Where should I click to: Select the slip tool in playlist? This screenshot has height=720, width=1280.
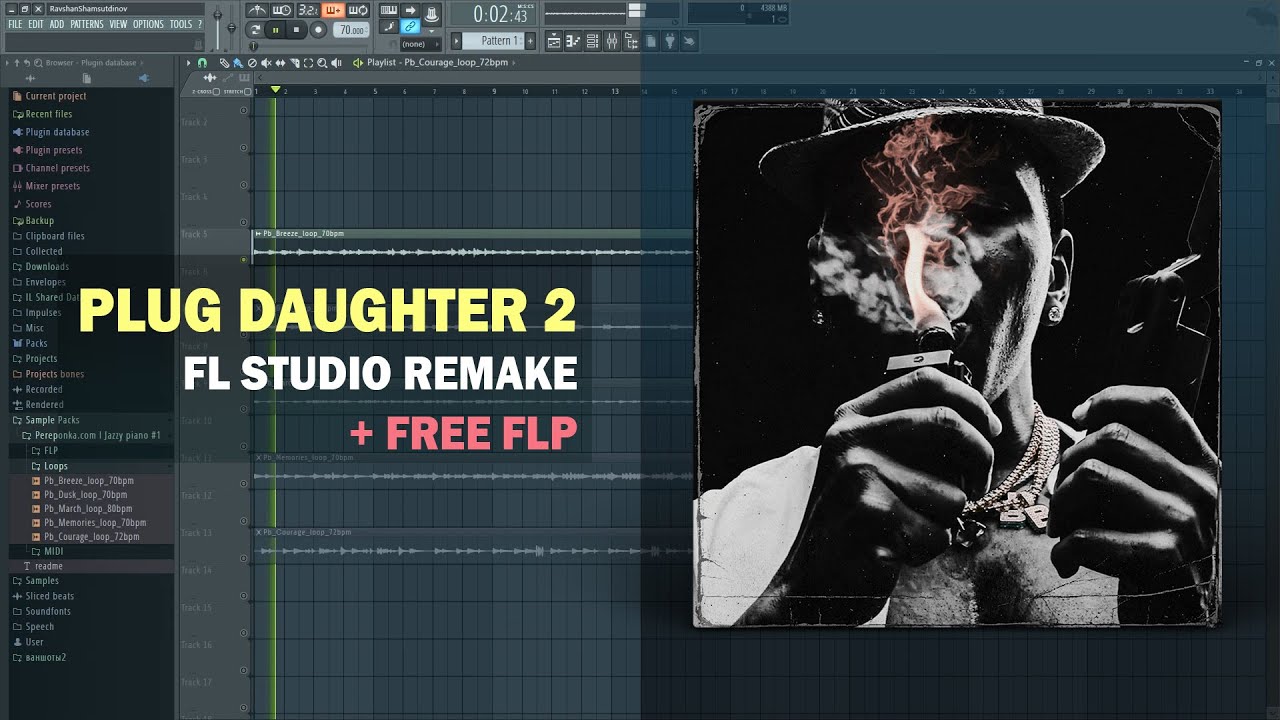pyautogui.click(x=280, y=62)
